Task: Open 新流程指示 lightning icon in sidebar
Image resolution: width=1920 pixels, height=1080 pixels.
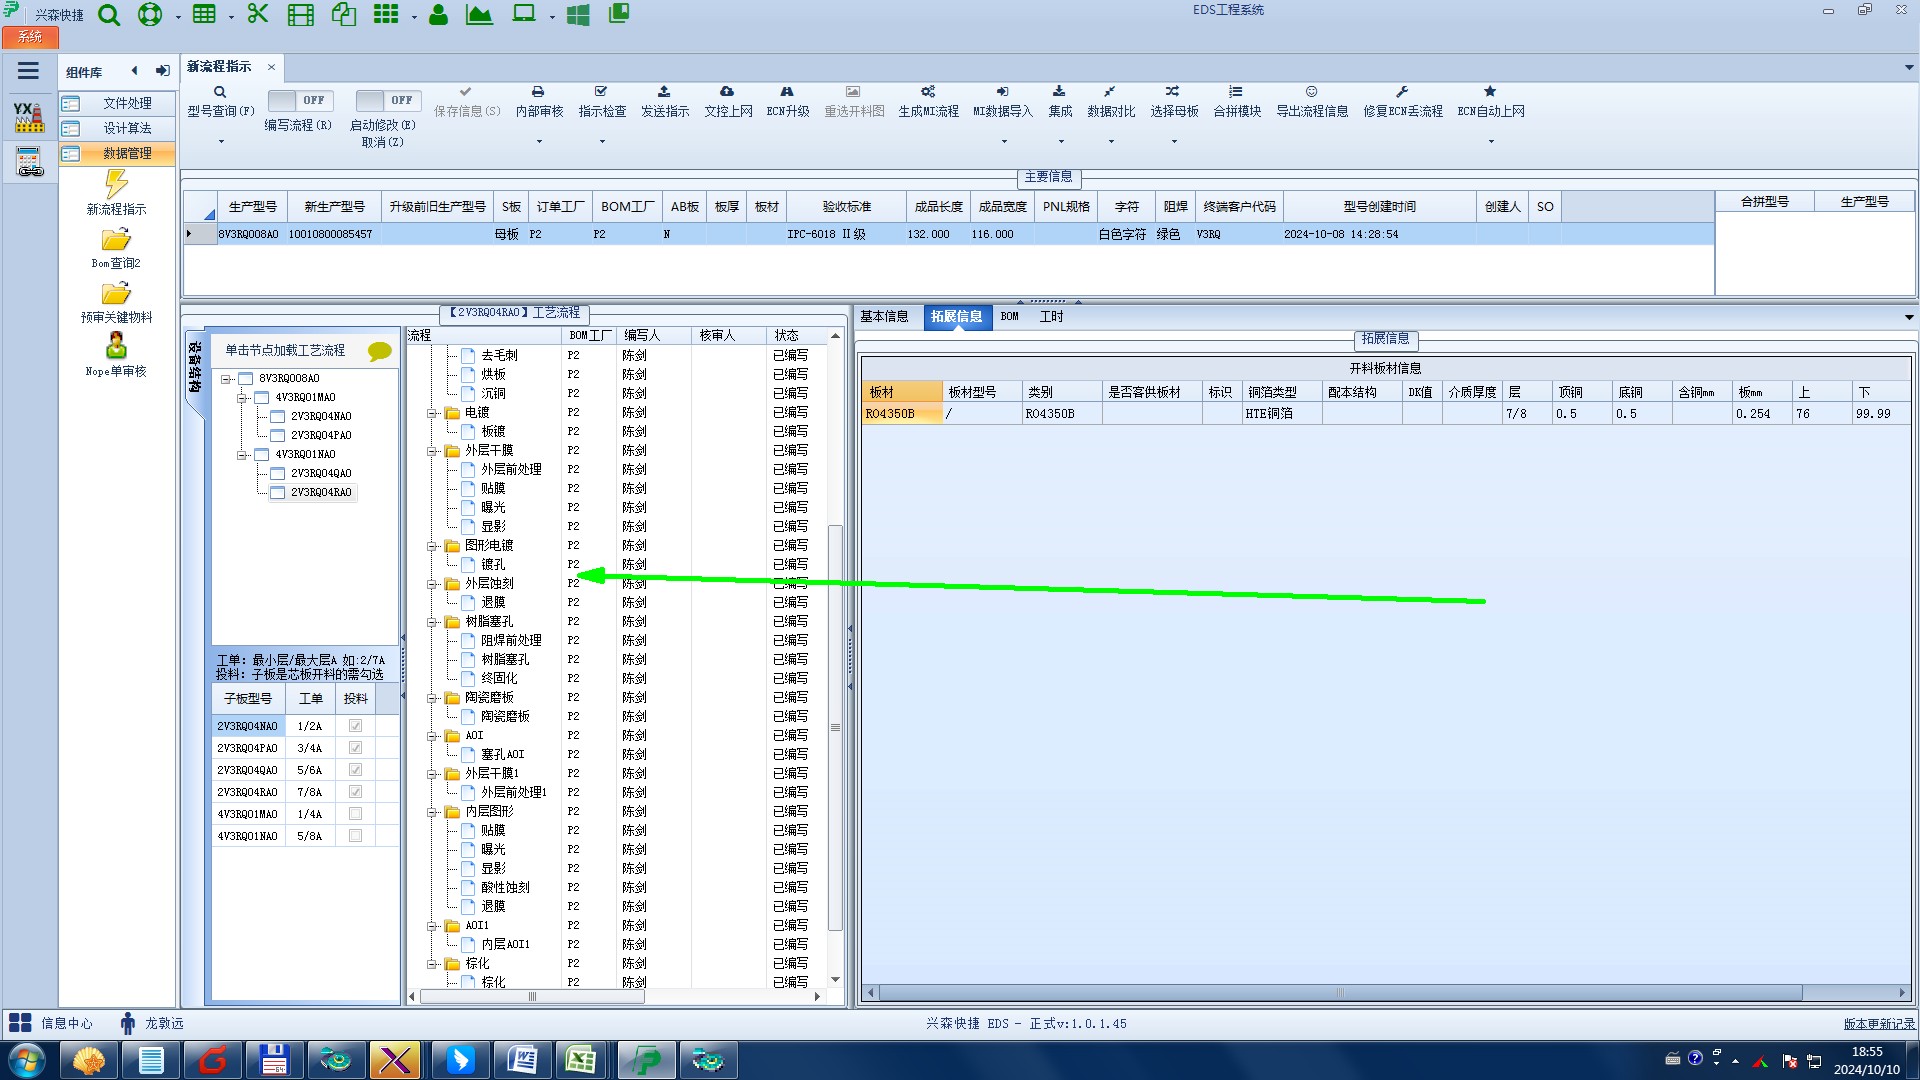Action: (116, 184)
